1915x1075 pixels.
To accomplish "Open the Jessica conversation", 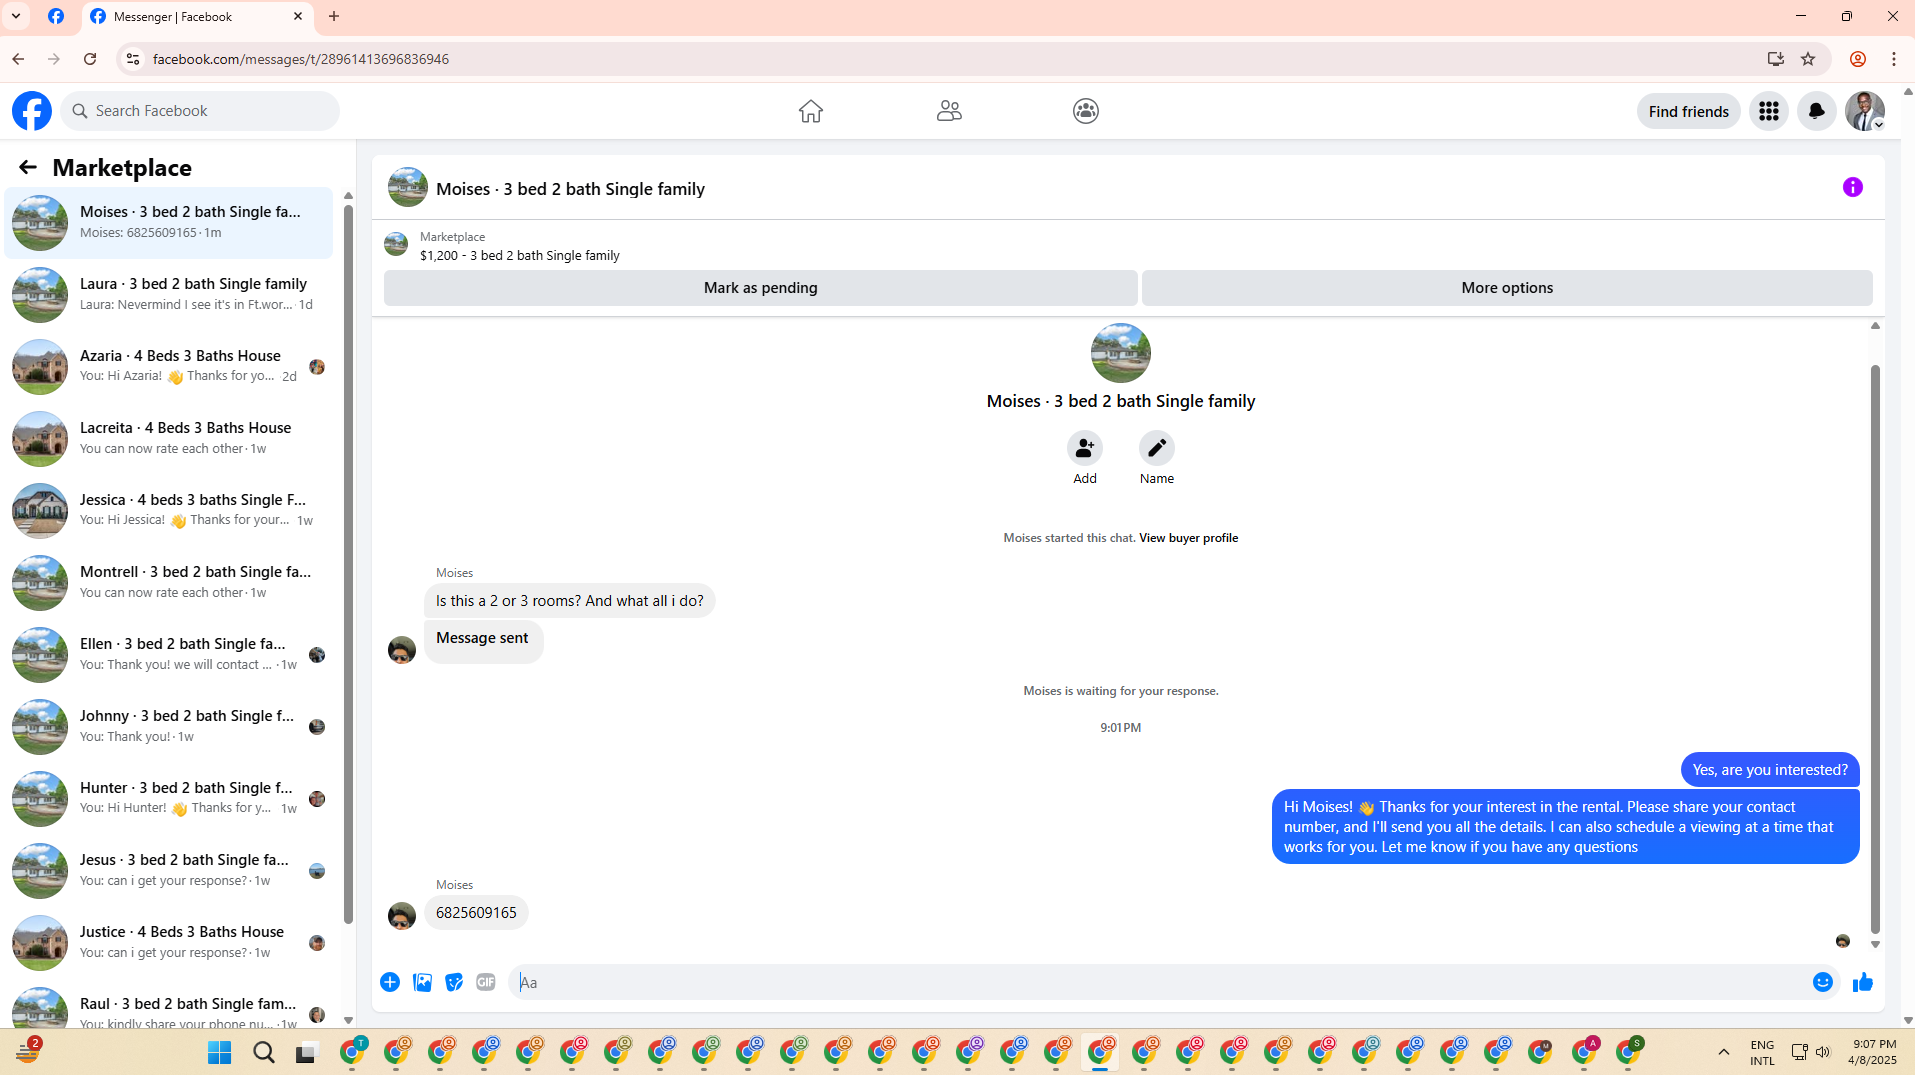I will [168, 510].
